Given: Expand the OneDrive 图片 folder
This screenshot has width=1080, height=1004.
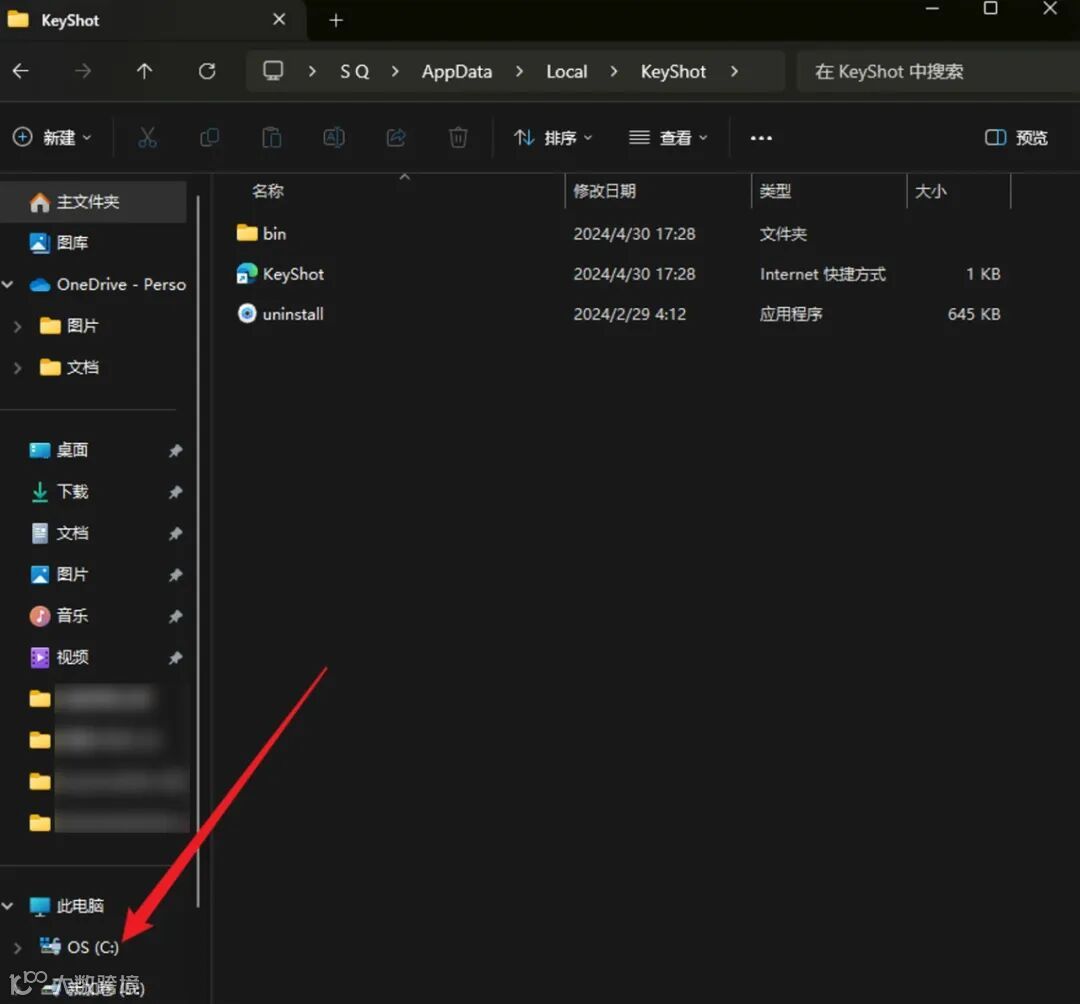Looking at the screenshot, I should point(18,326).
